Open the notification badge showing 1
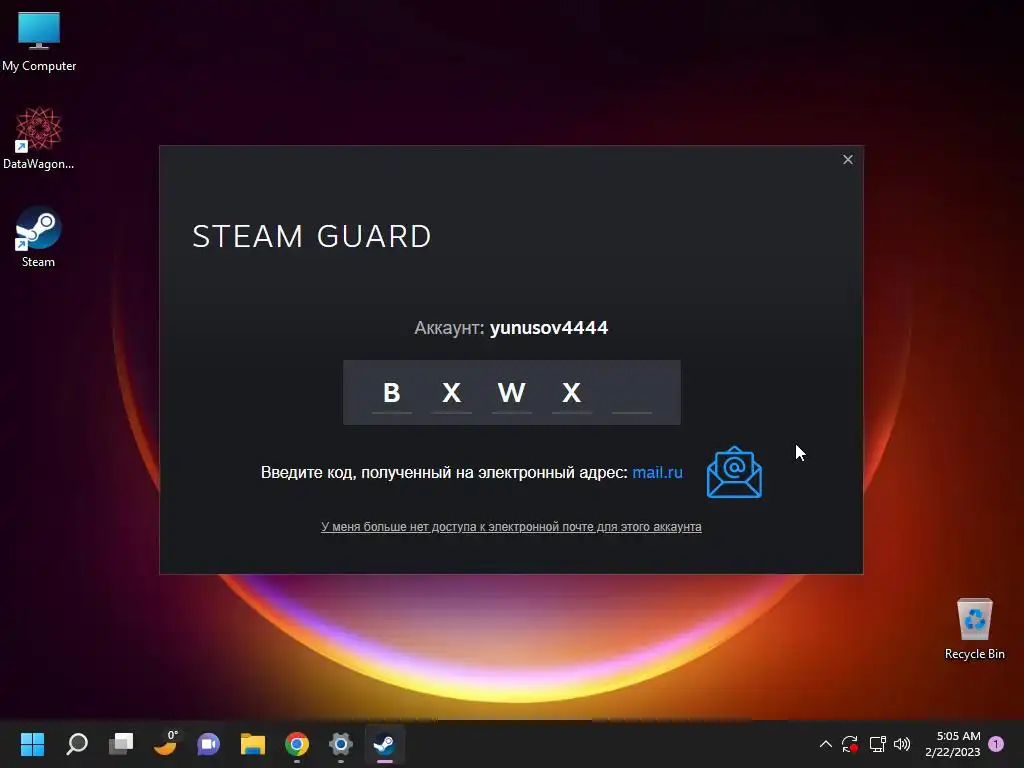 point(996,744)
